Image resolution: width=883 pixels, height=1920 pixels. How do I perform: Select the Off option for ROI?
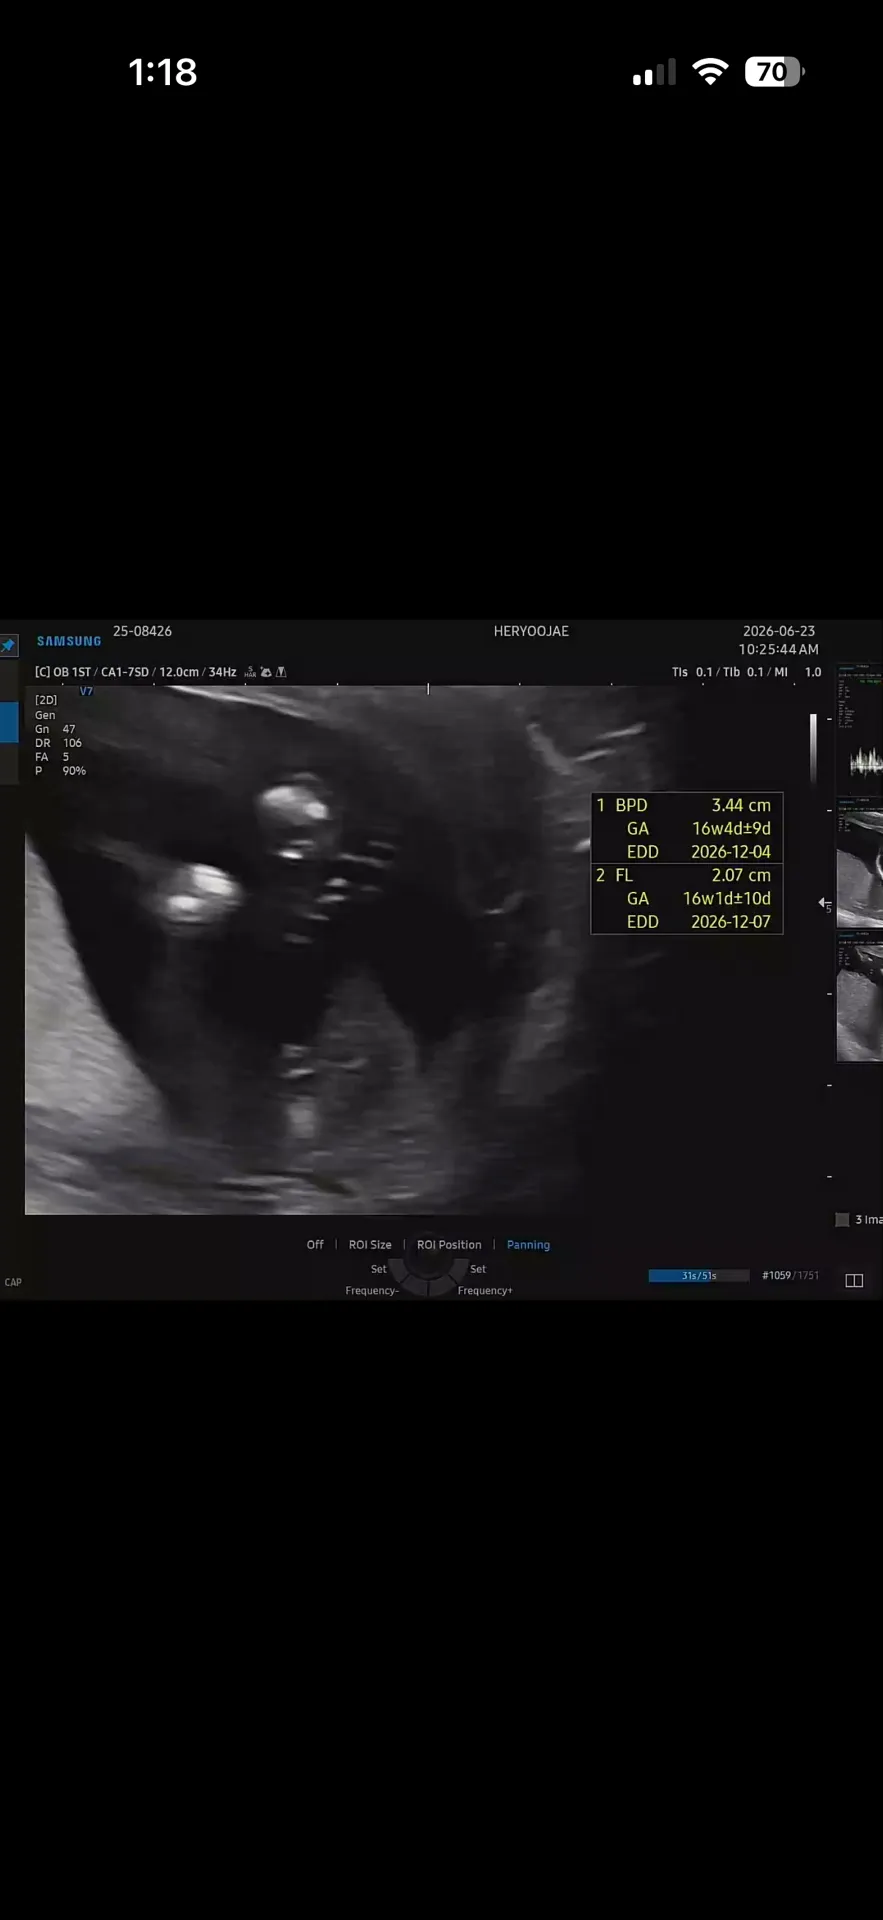[x=315, y=1245]
